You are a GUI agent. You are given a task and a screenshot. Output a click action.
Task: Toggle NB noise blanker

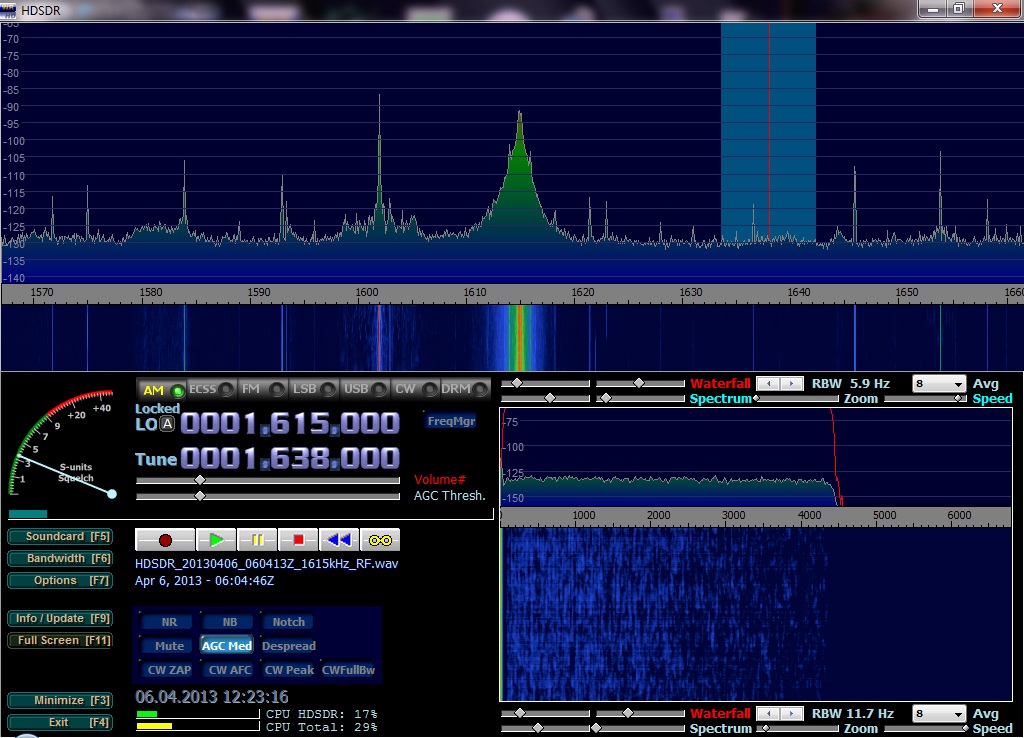(229, 622)
